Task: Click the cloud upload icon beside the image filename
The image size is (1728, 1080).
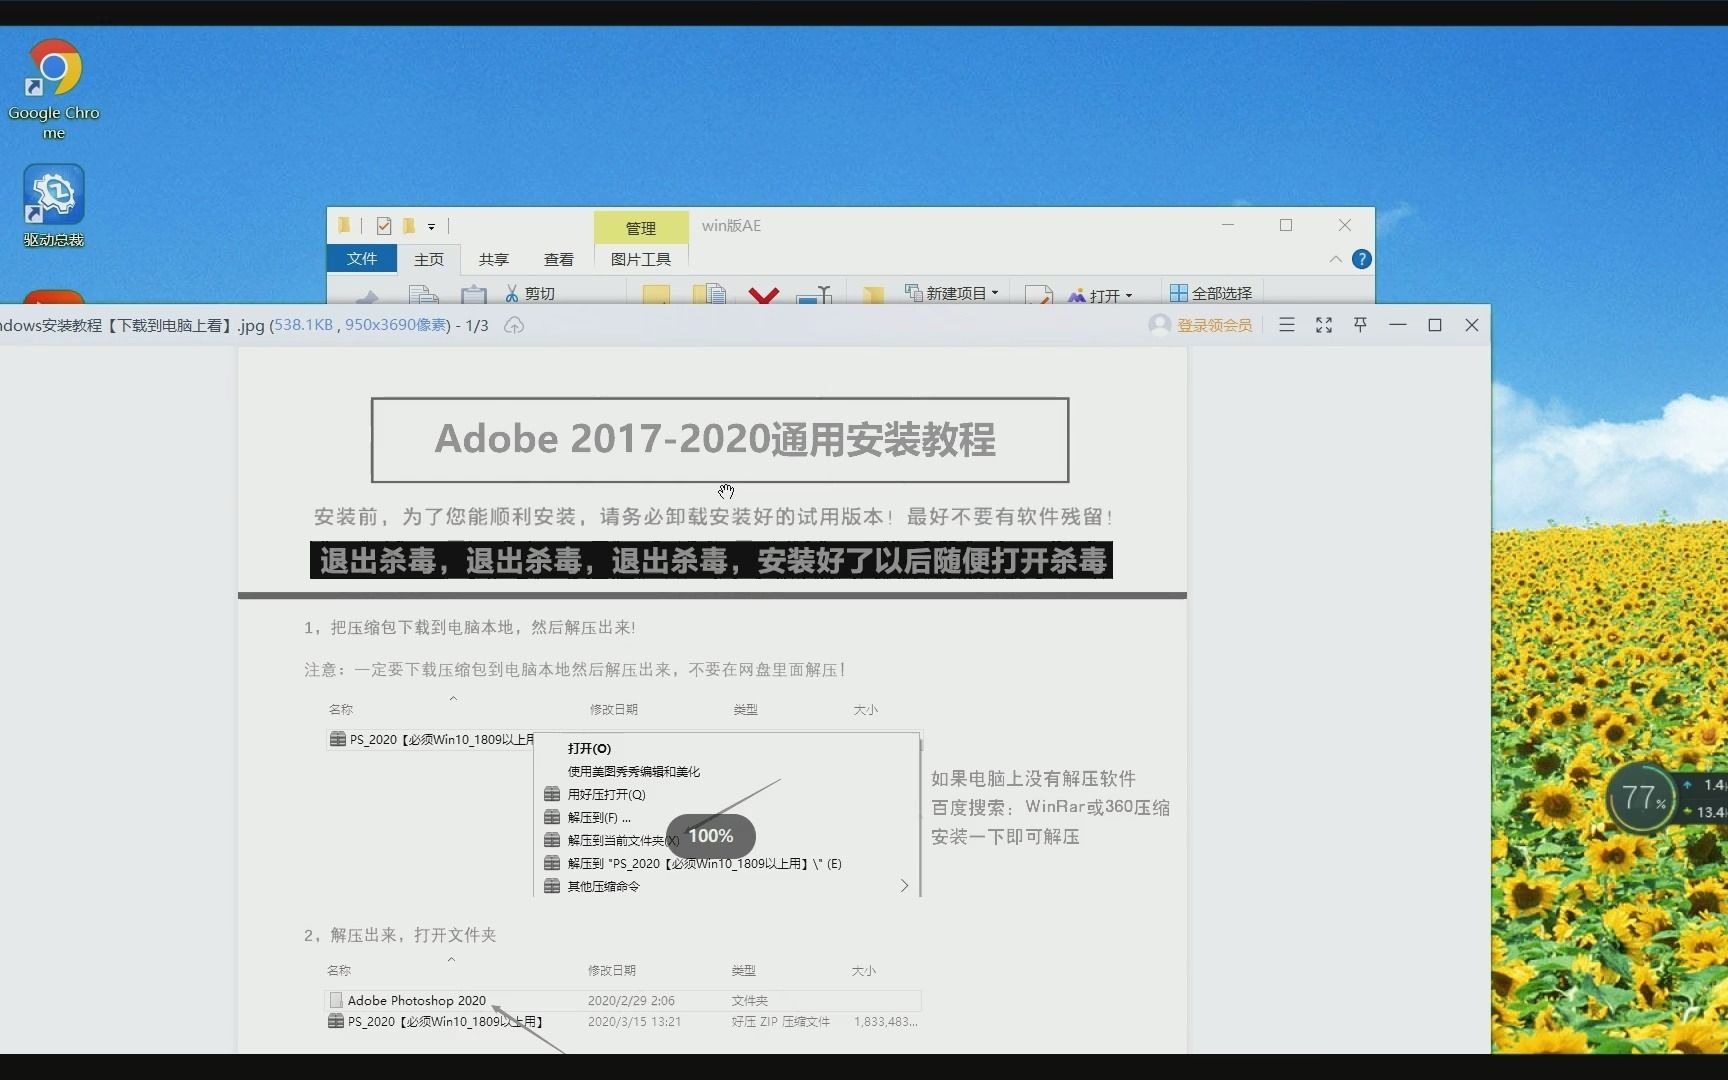Action: coord(514,325)
